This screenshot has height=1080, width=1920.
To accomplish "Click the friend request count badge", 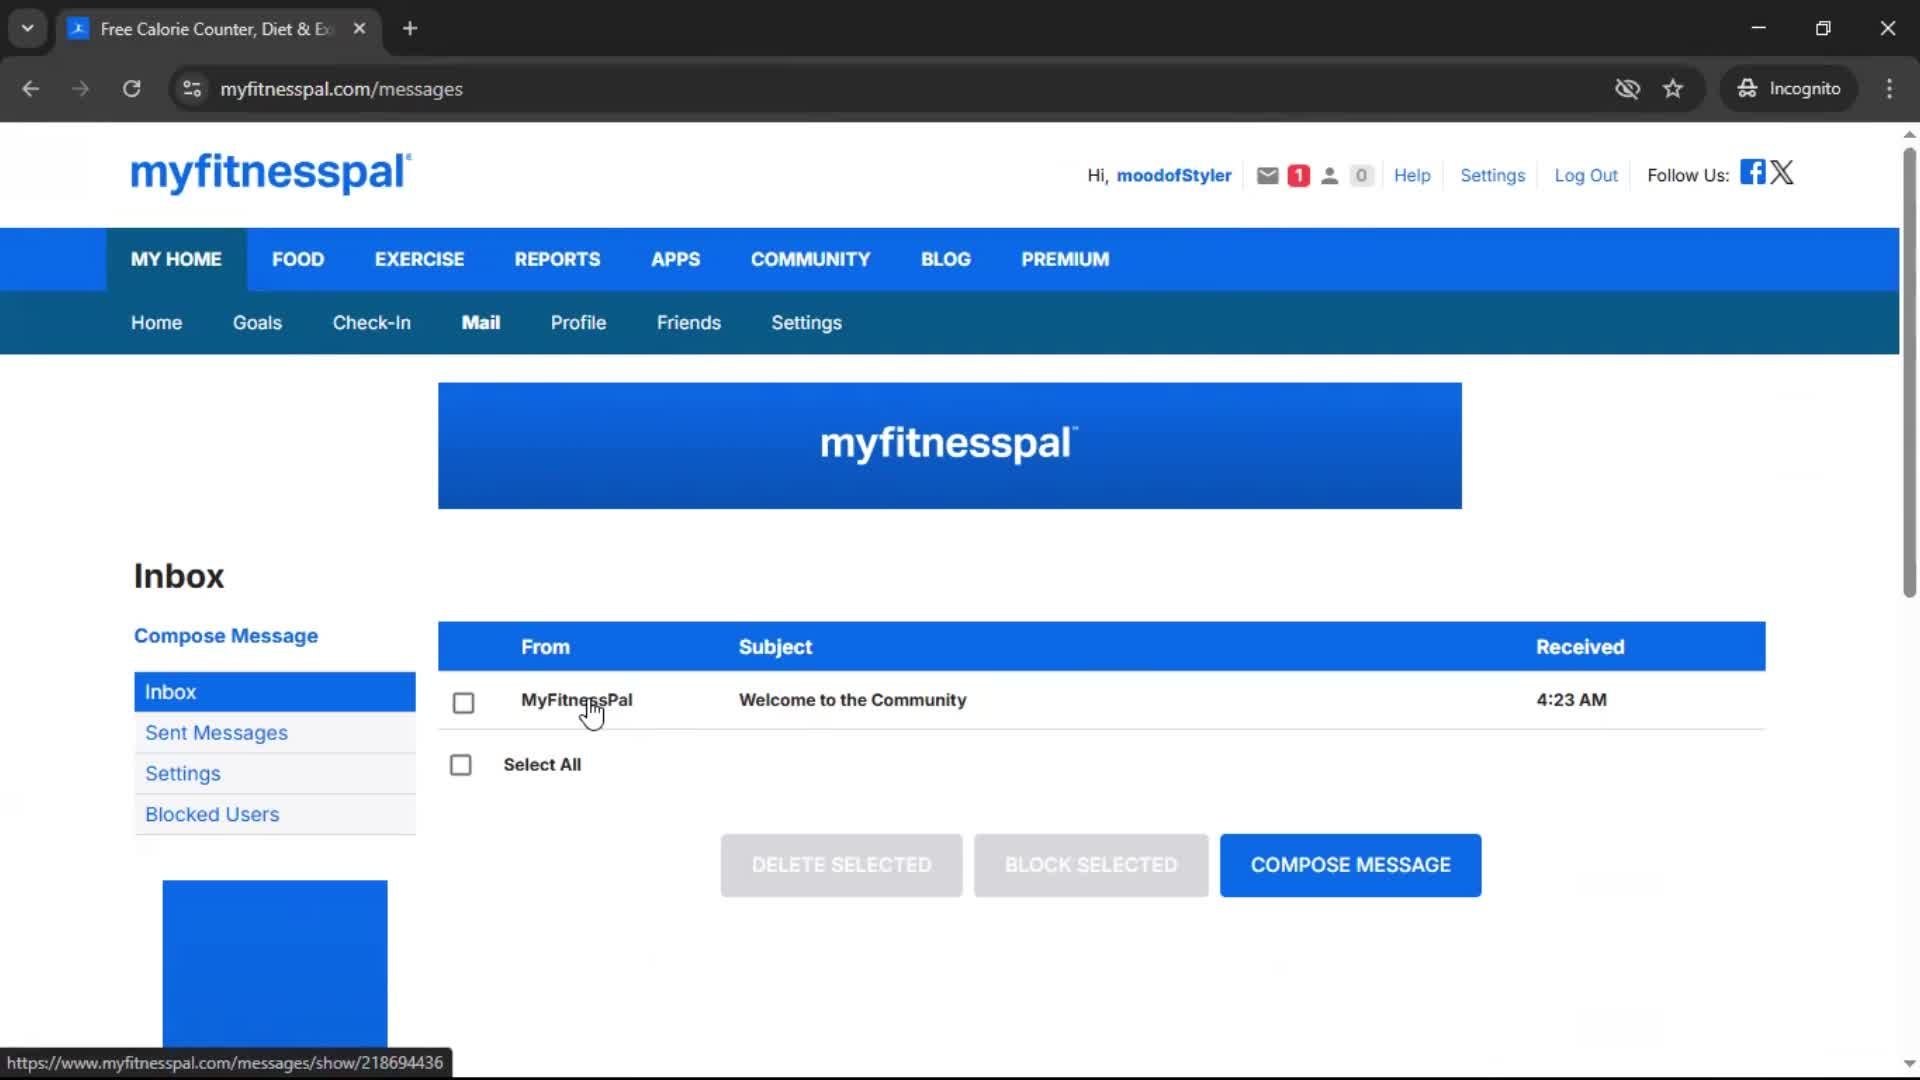I will coord(1360,176).
